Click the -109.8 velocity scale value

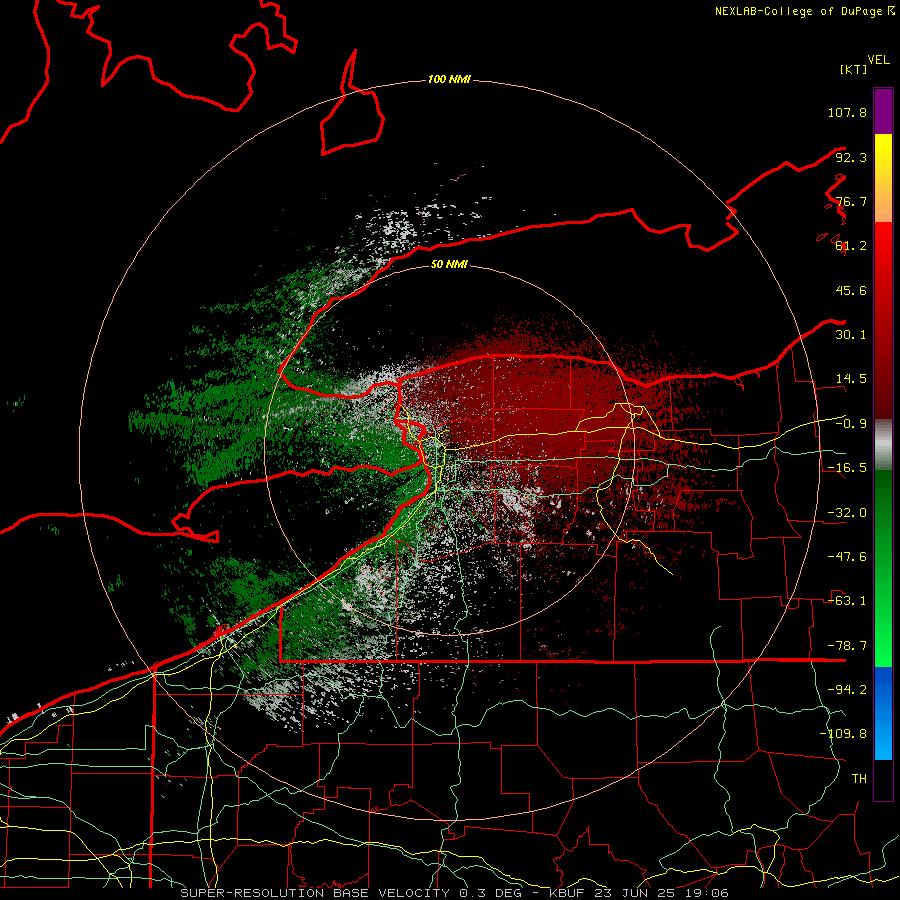(x=843, y=734)
